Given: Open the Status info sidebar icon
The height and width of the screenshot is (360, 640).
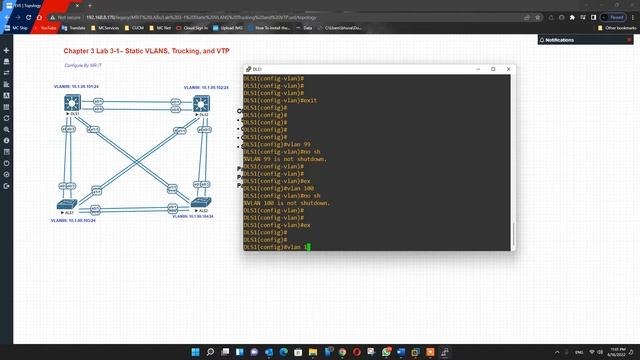Looking at the screenshot, I should coord(6,140).
